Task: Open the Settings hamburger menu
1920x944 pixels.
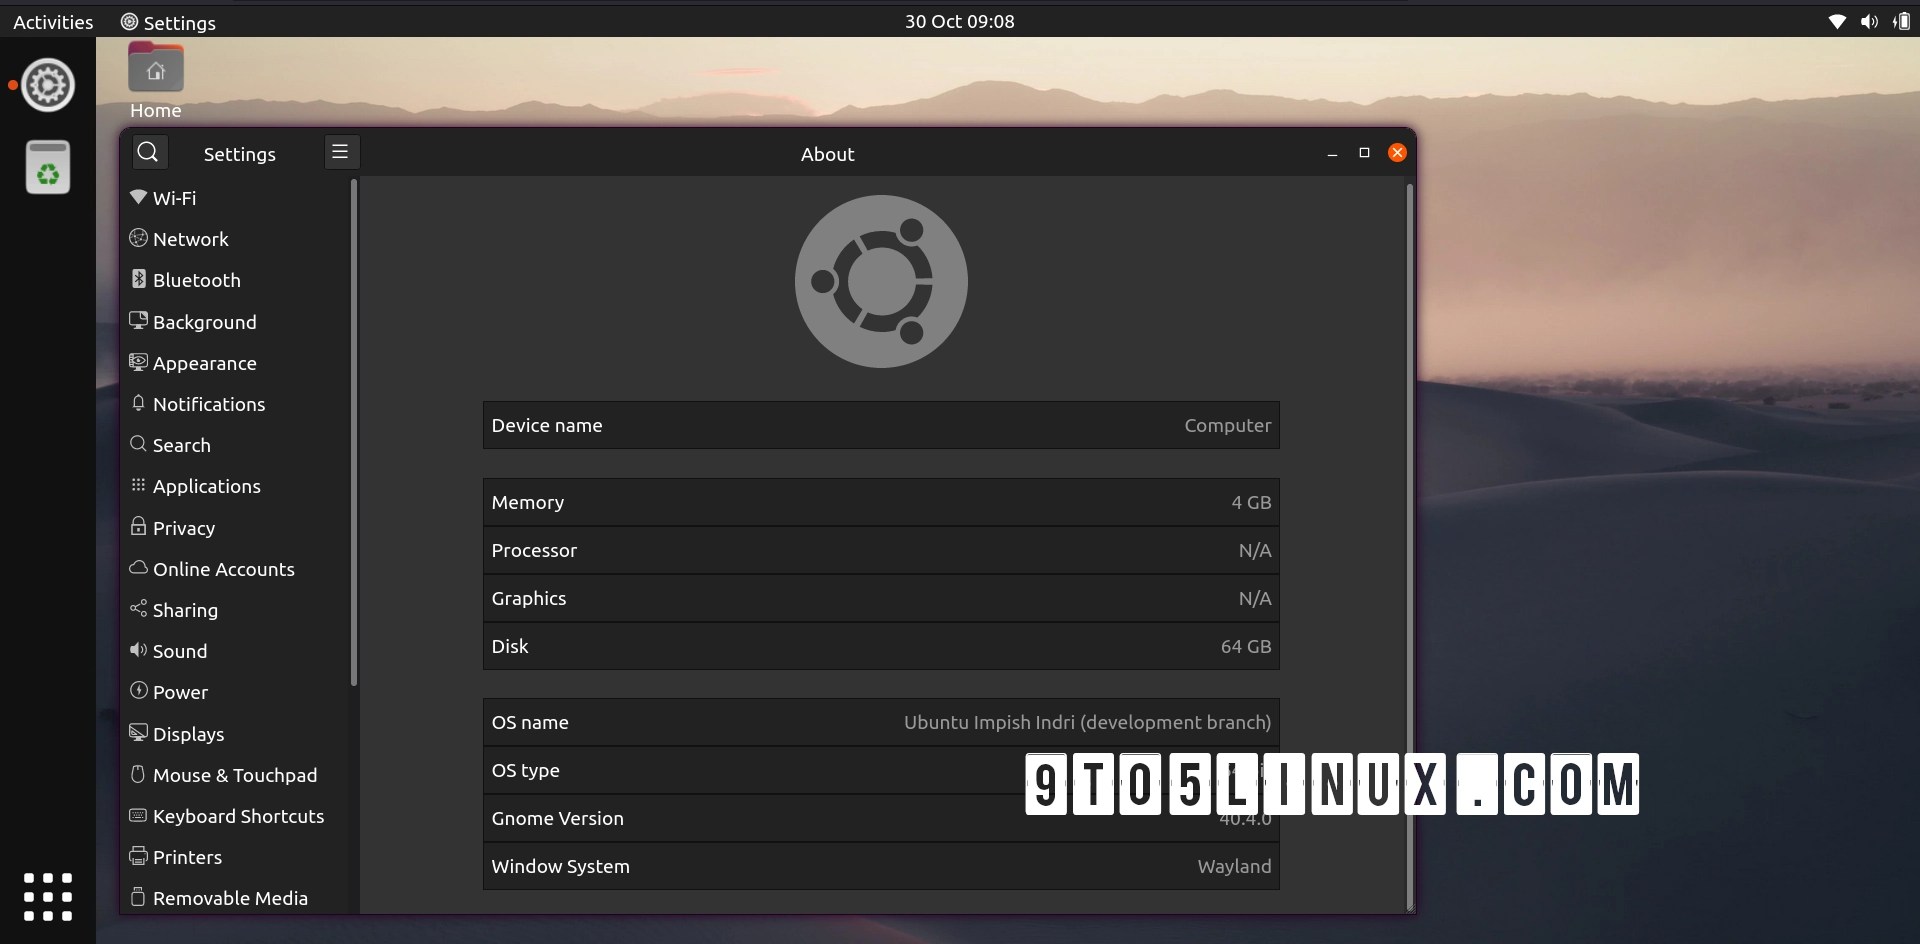Action: [x=340, y=152]
